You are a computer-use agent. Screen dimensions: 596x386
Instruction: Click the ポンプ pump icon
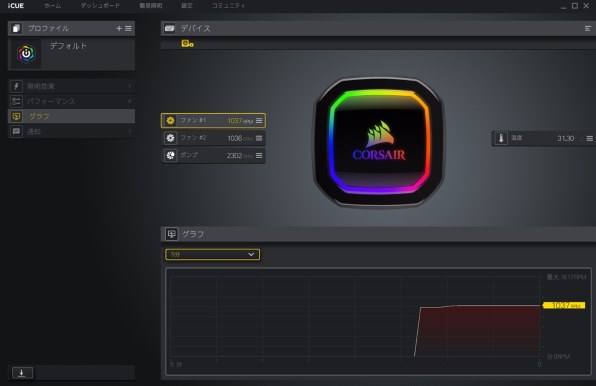(x=170, y=155)
